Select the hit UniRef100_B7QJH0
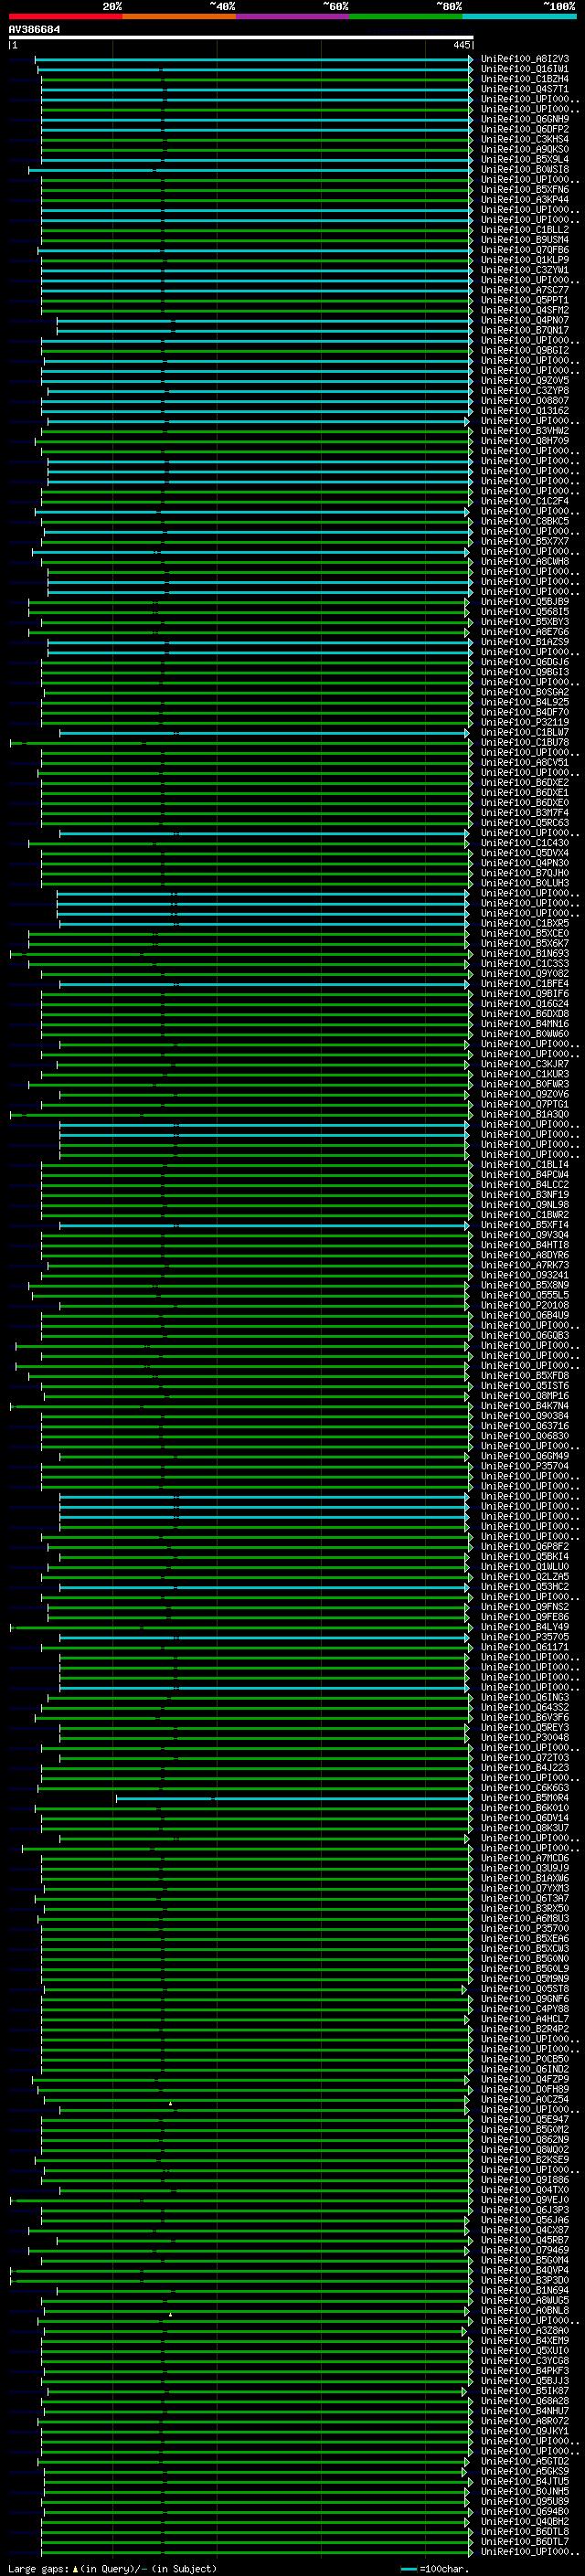This screenshot has width=585, height=2576. point(525,873)
